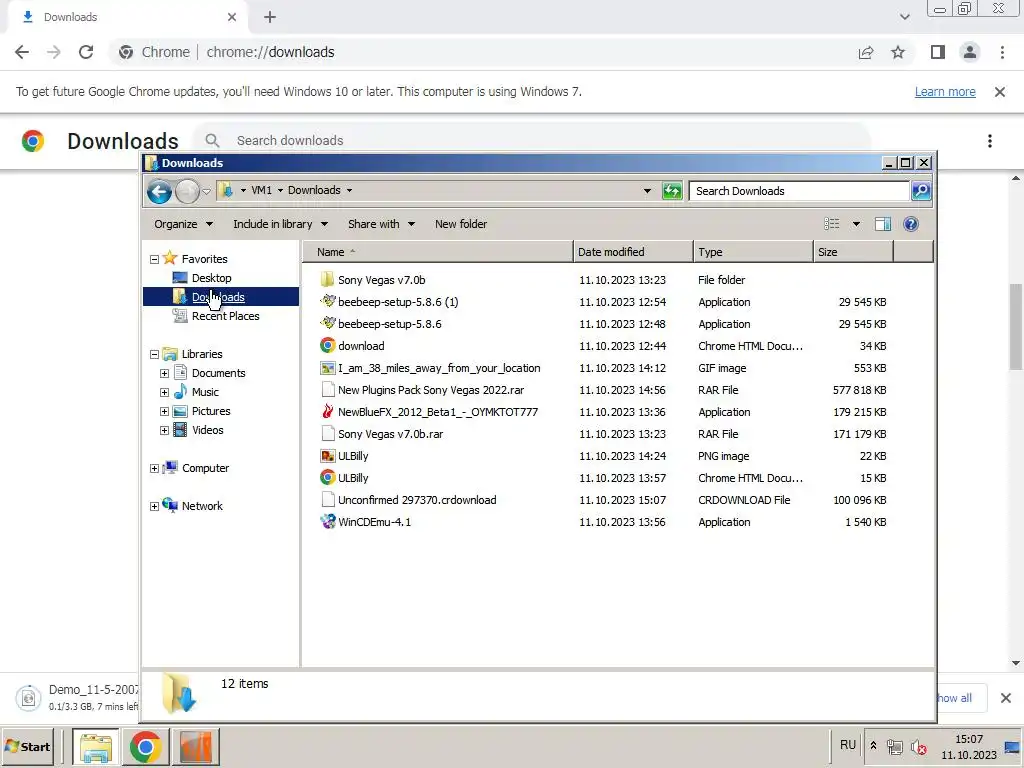Click the NewBlueFX_2012_Beta1 application icon
This screenshot has width=1024, height=768.
pyautogui.click(x=327, y=411)
